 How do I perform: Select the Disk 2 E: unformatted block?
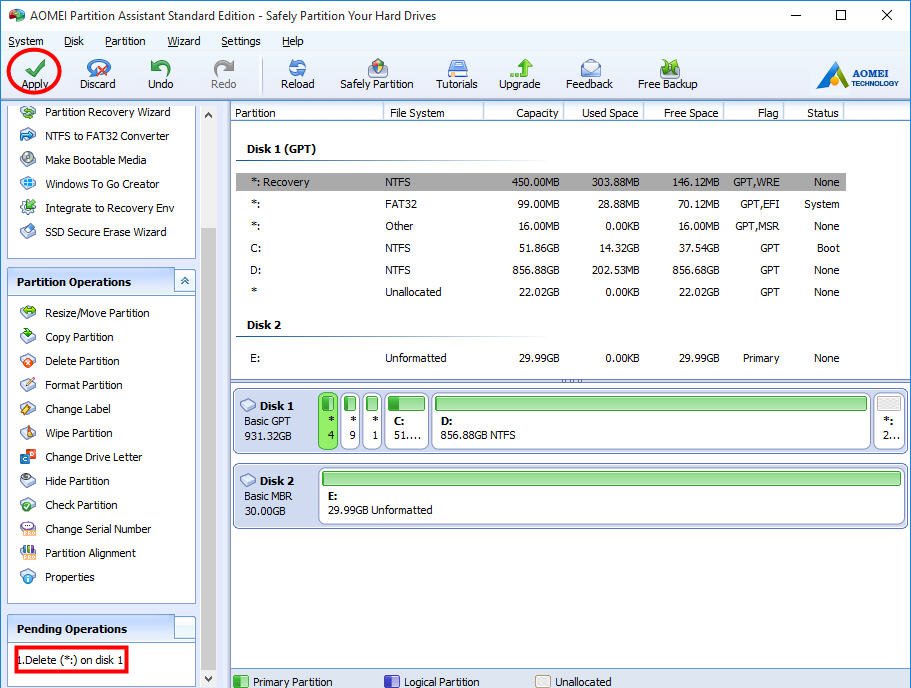click(x=610, y=495)
